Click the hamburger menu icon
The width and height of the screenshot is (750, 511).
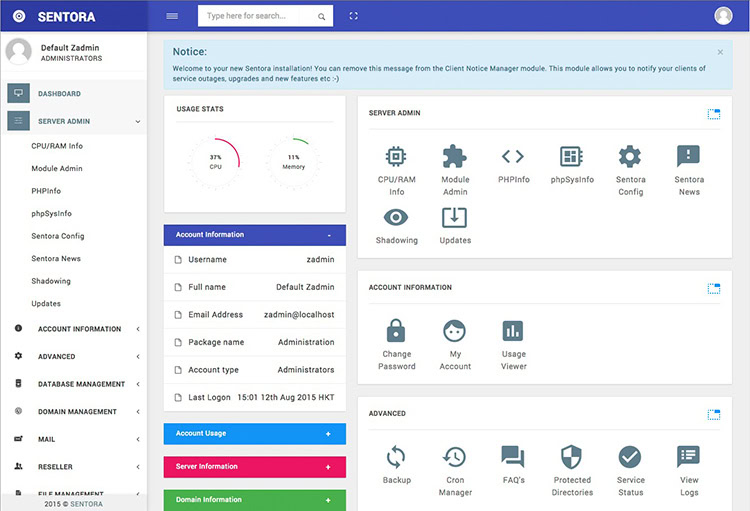click(x=172, y=16)
